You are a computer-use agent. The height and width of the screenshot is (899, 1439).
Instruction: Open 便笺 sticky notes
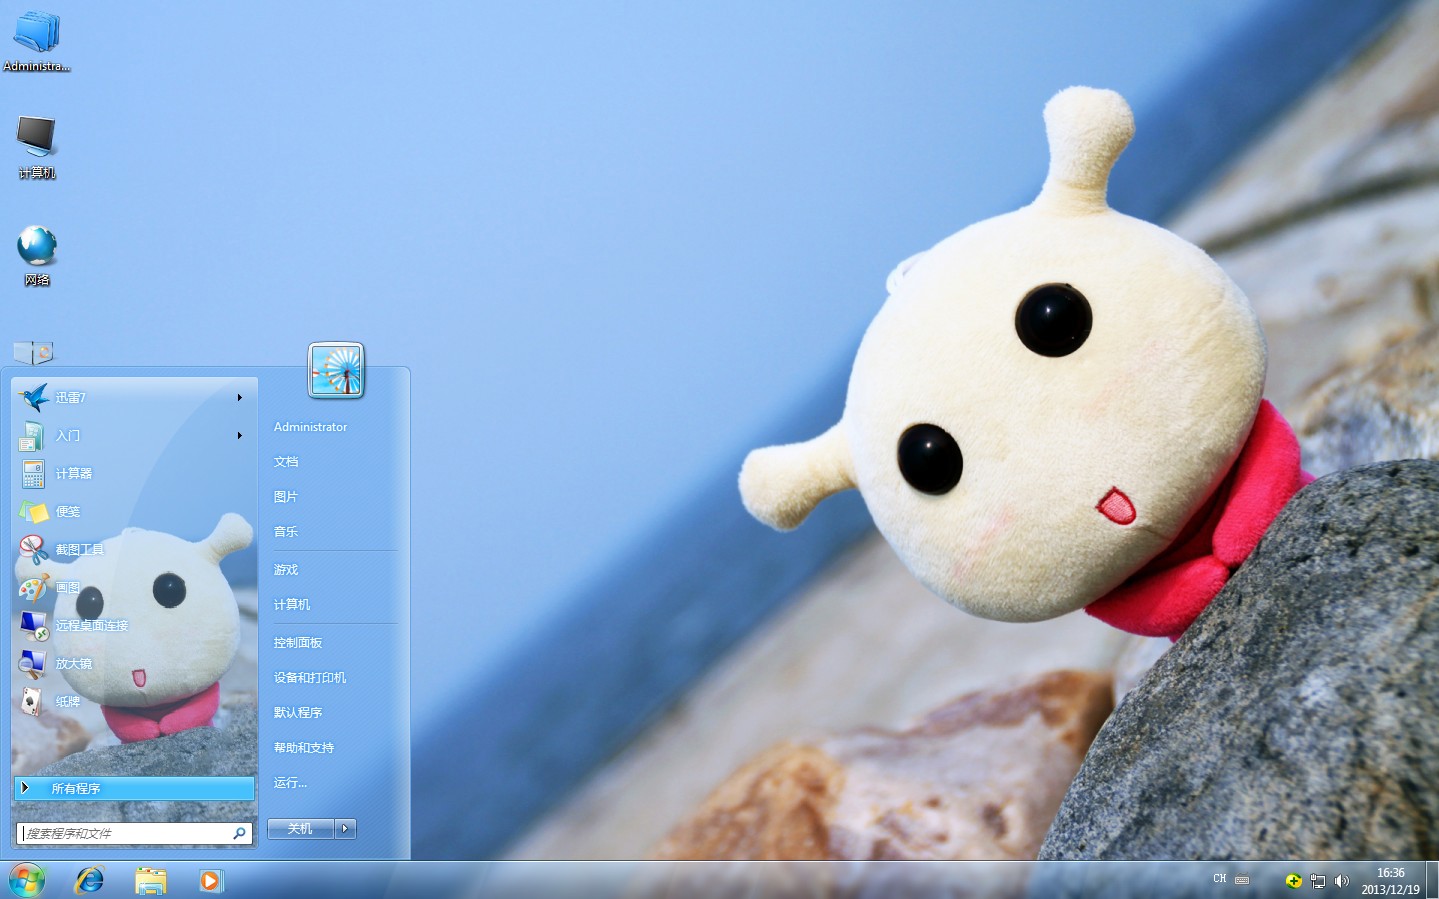coord(133,512)
